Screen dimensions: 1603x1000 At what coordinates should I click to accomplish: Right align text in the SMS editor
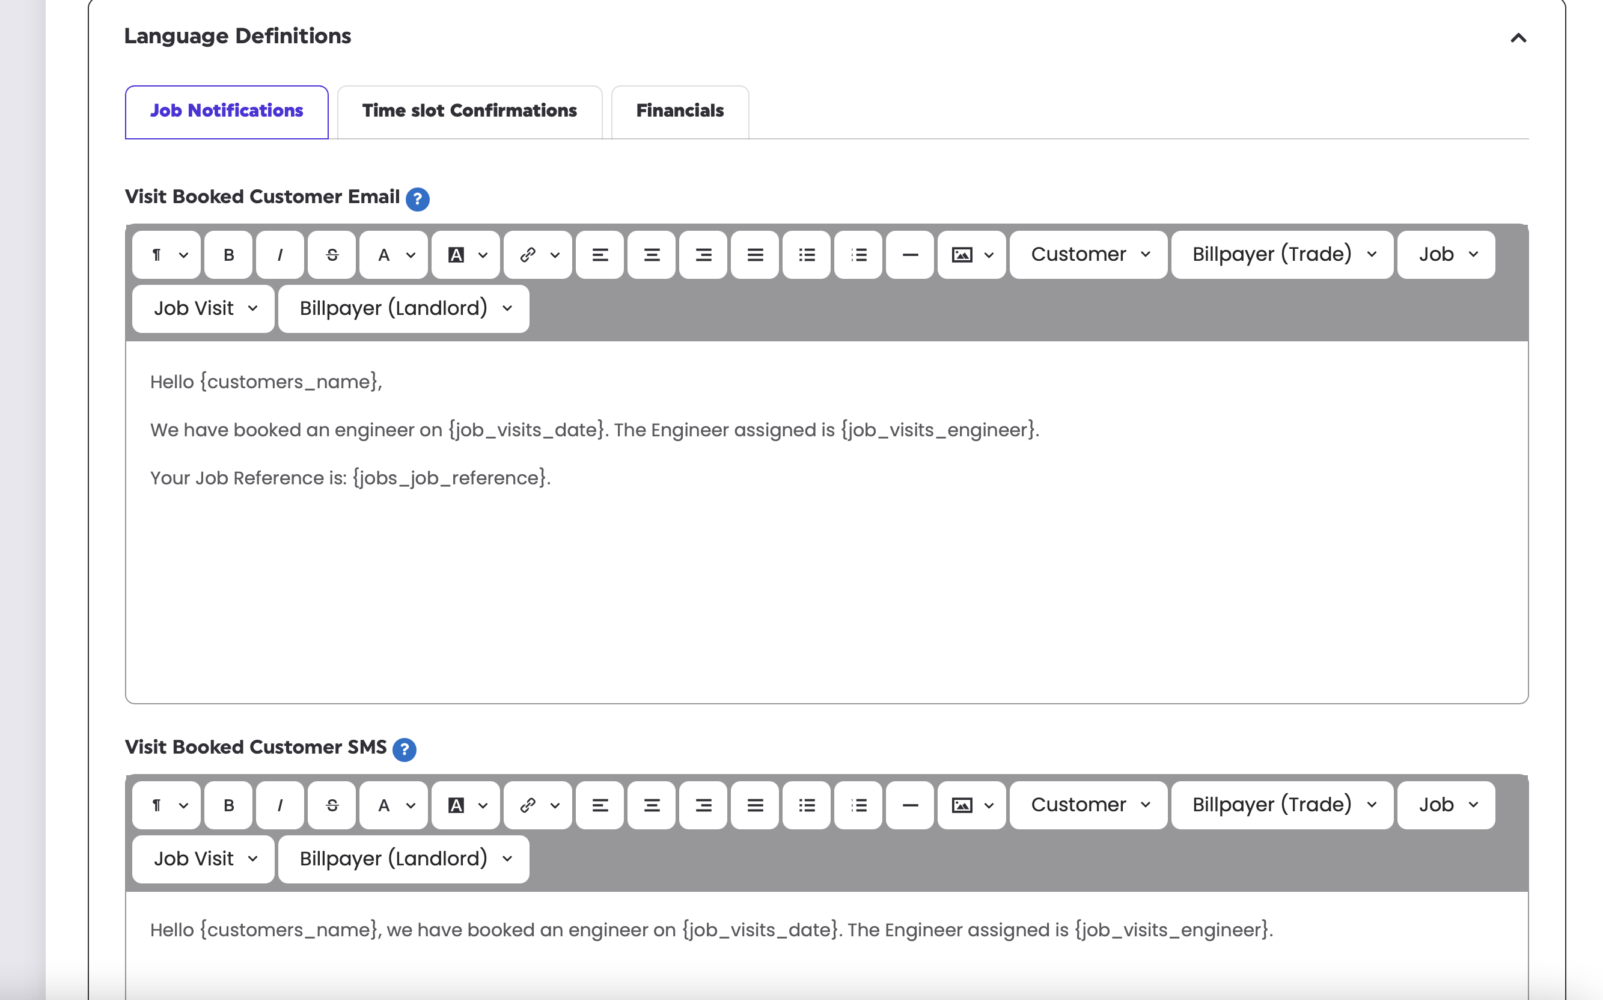click(703, 805)
